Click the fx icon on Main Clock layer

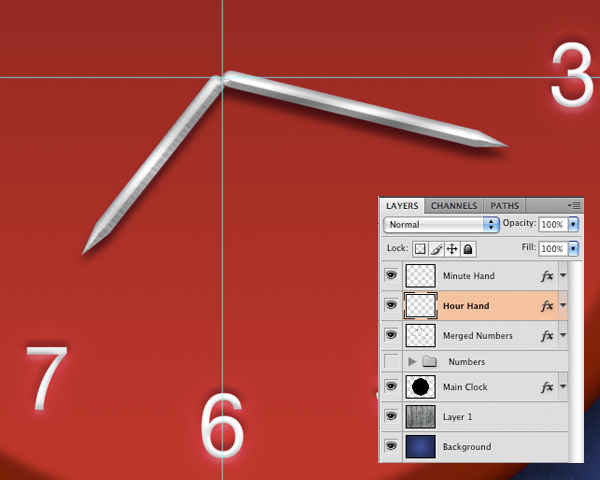548,387
